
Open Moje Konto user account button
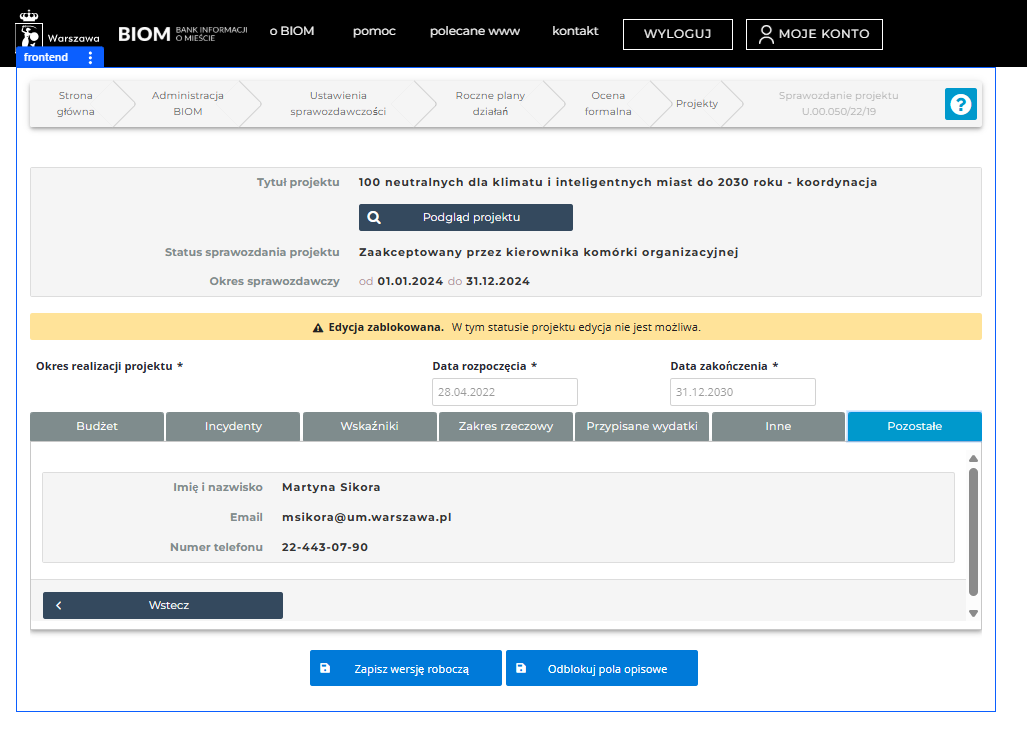[x=814, y=34]
